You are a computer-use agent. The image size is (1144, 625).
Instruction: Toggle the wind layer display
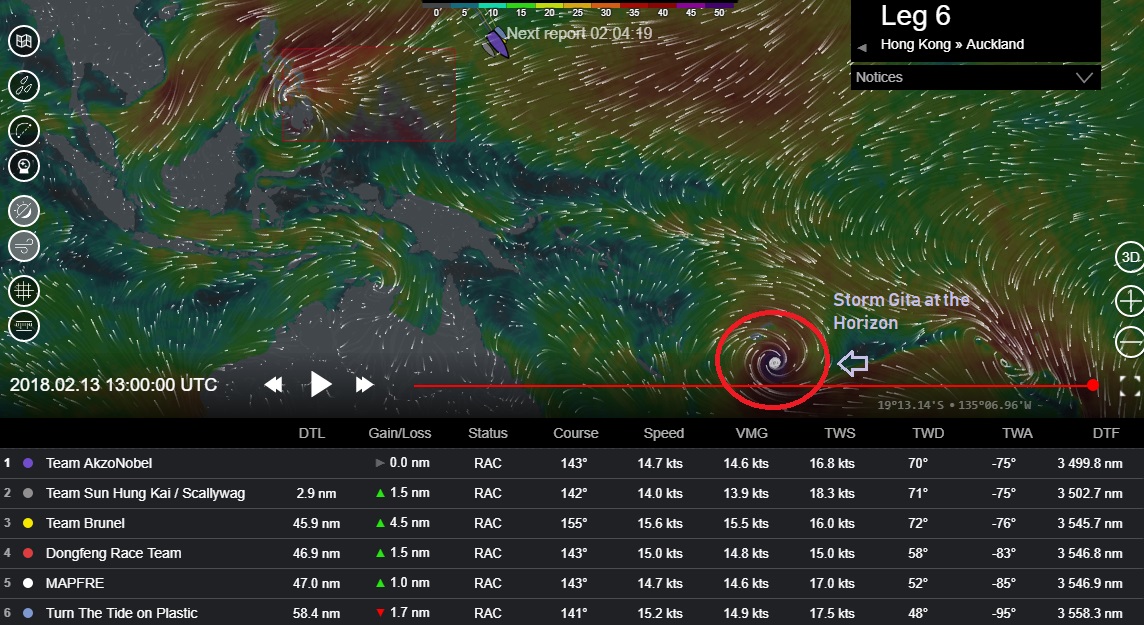[x=23, y=246]
